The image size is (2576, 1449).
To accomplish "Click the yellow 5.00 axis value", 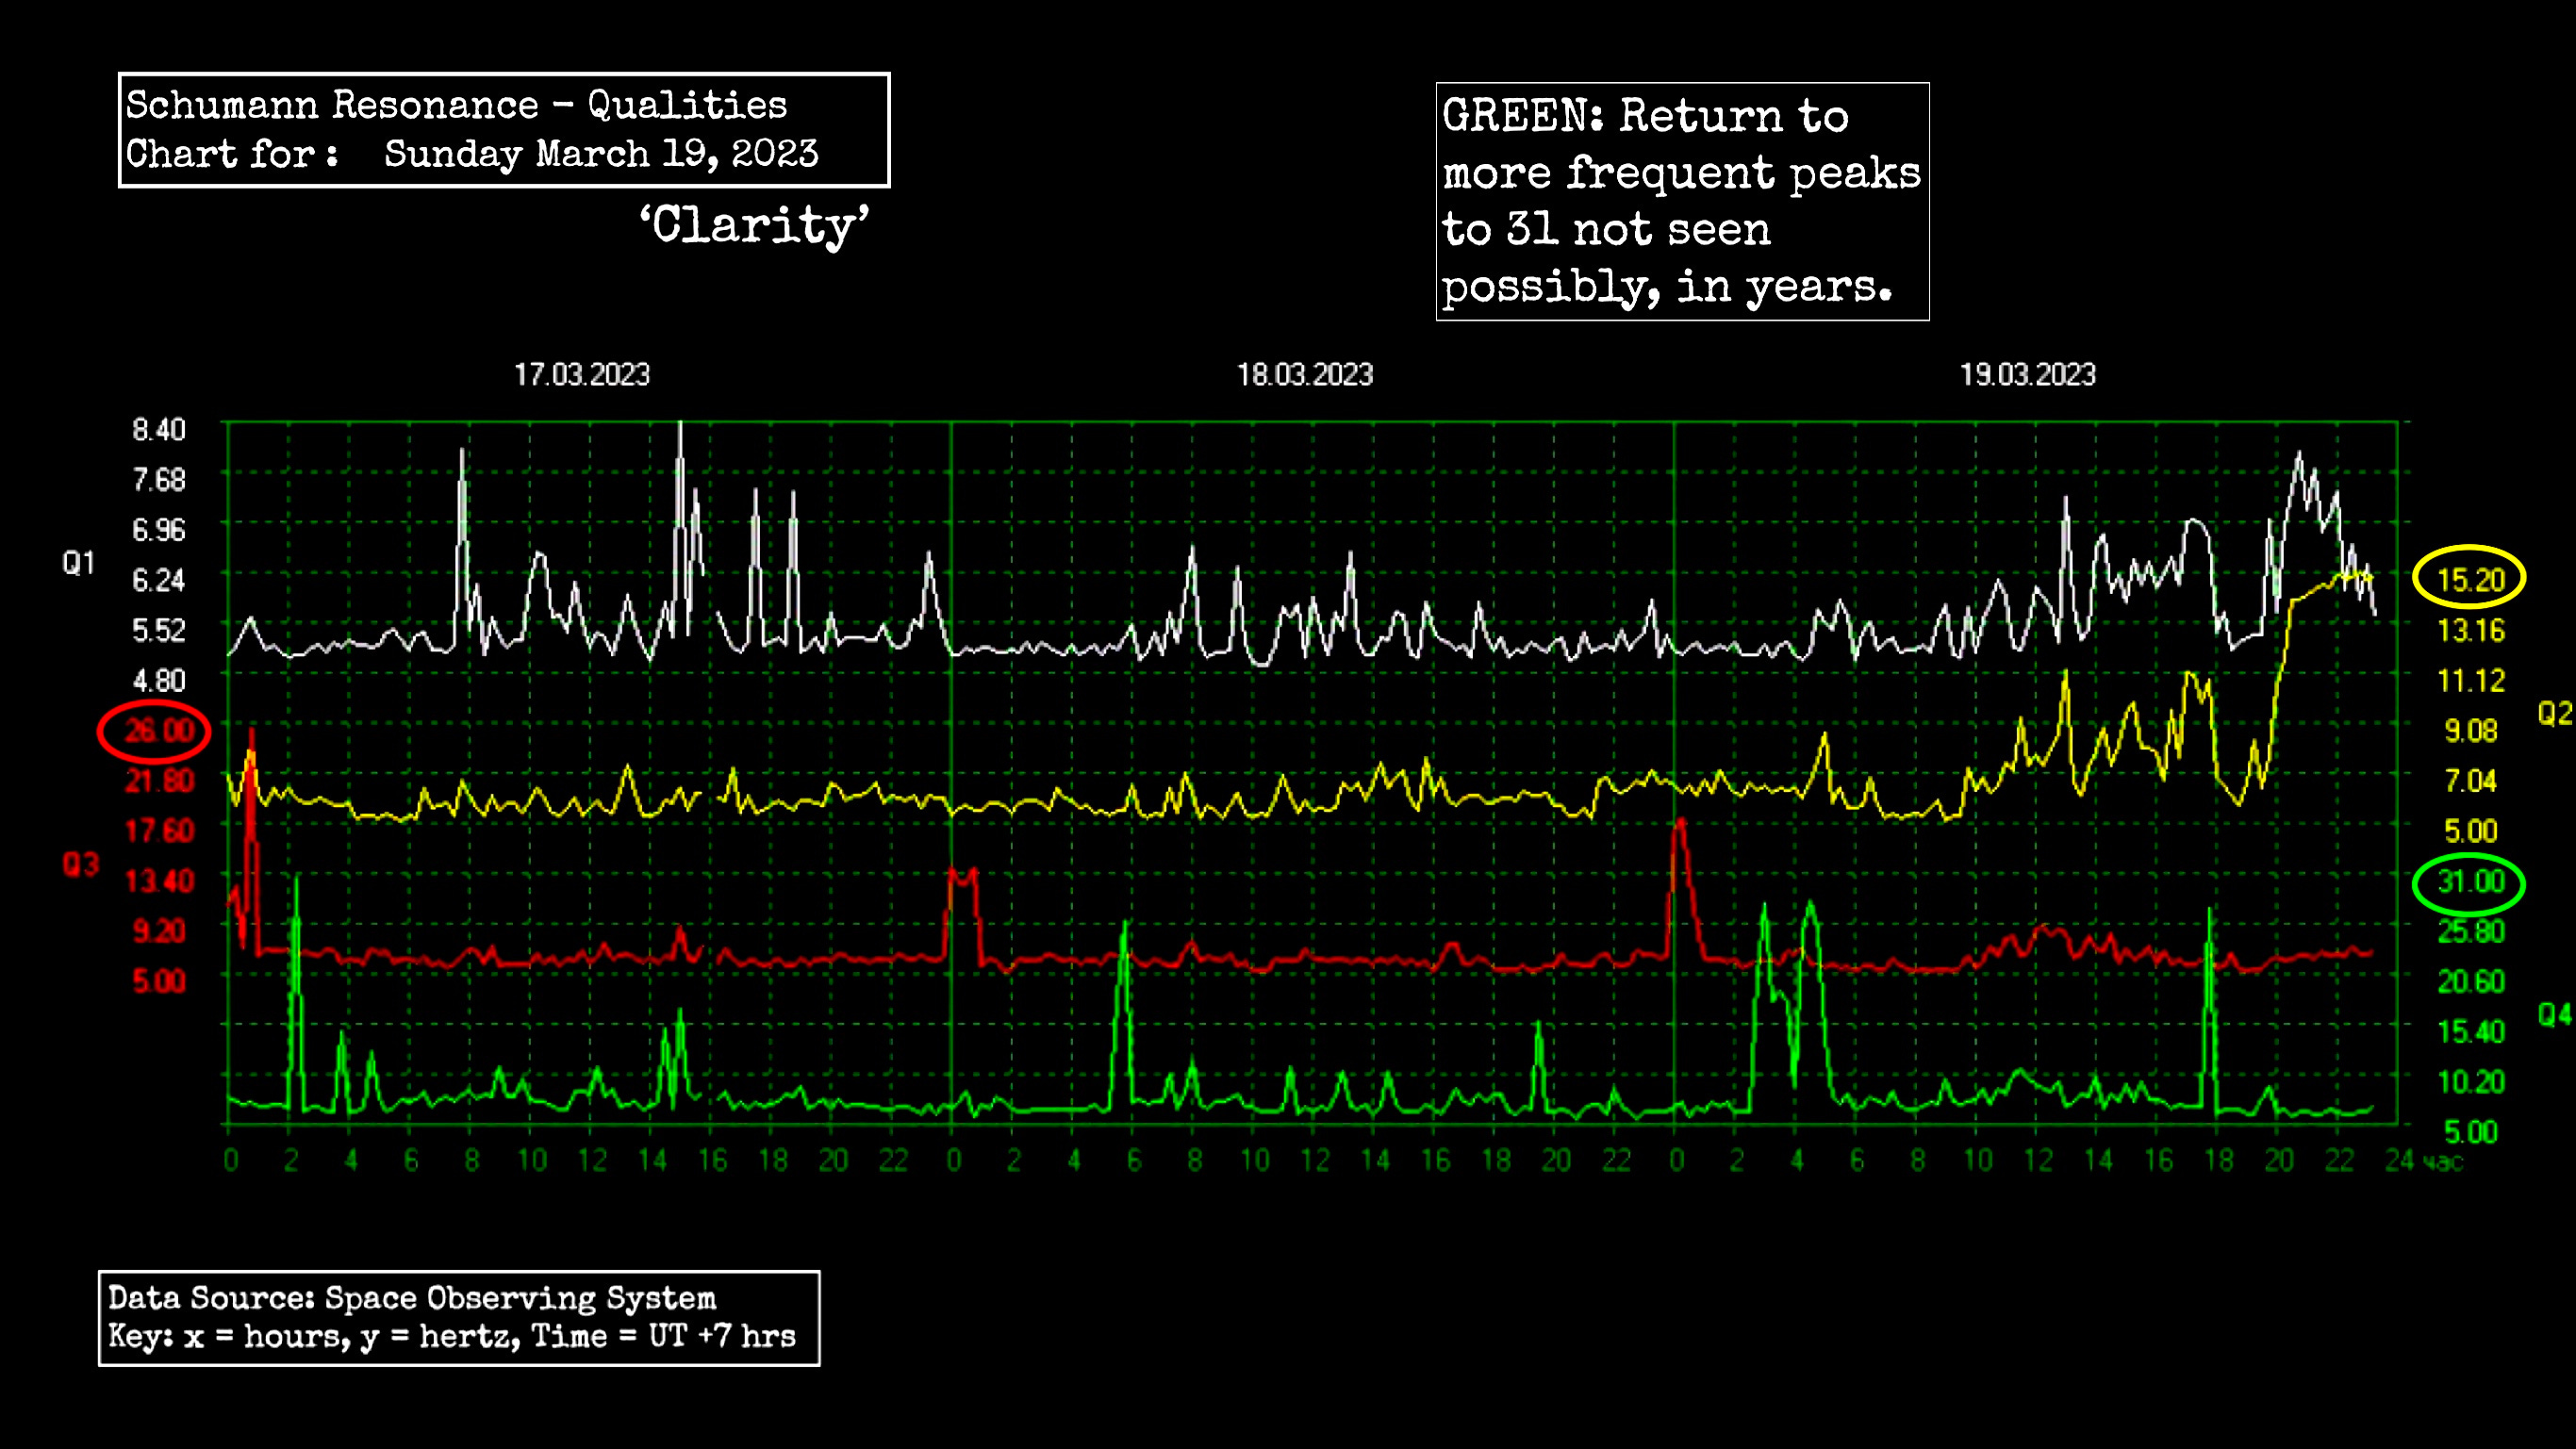I will click(2471, 831).
